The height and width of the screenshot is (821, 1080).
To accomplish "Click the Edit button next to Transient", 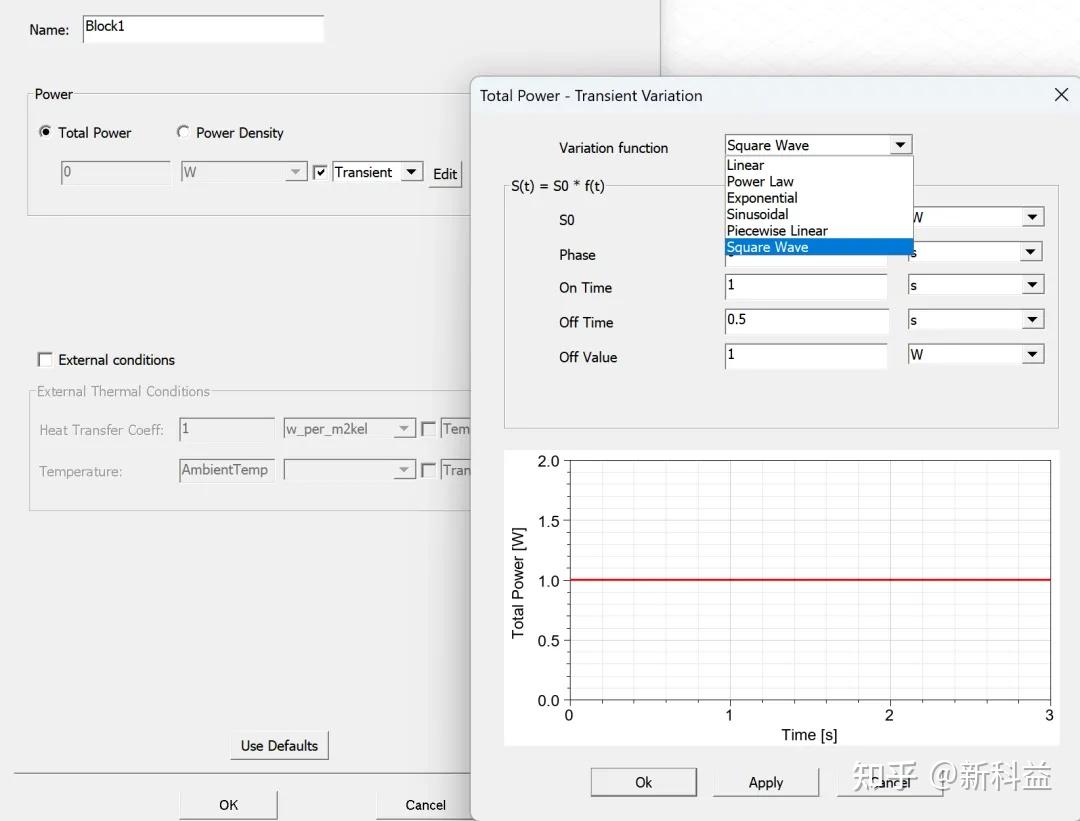I will coord(445,174).
